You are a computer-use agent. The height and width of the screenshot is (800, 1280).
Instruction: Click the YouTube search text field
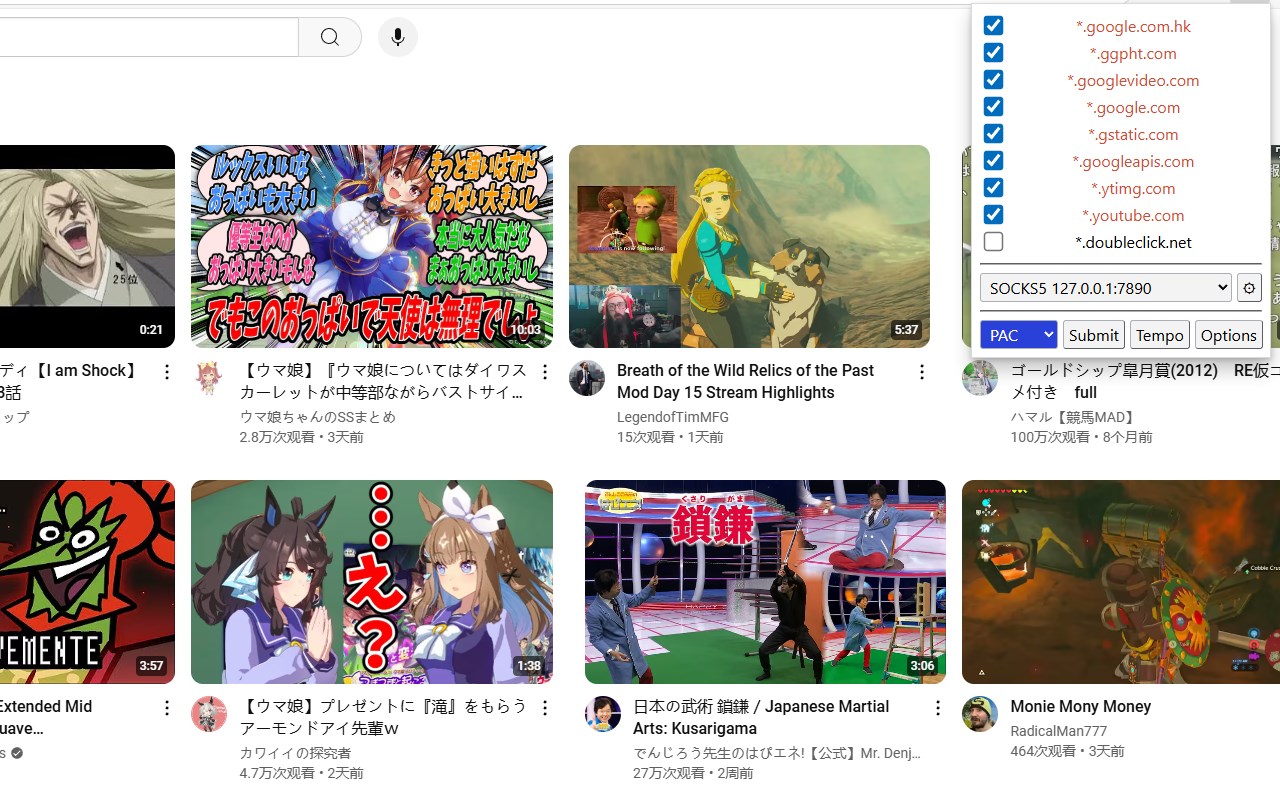tap(149, 37)
